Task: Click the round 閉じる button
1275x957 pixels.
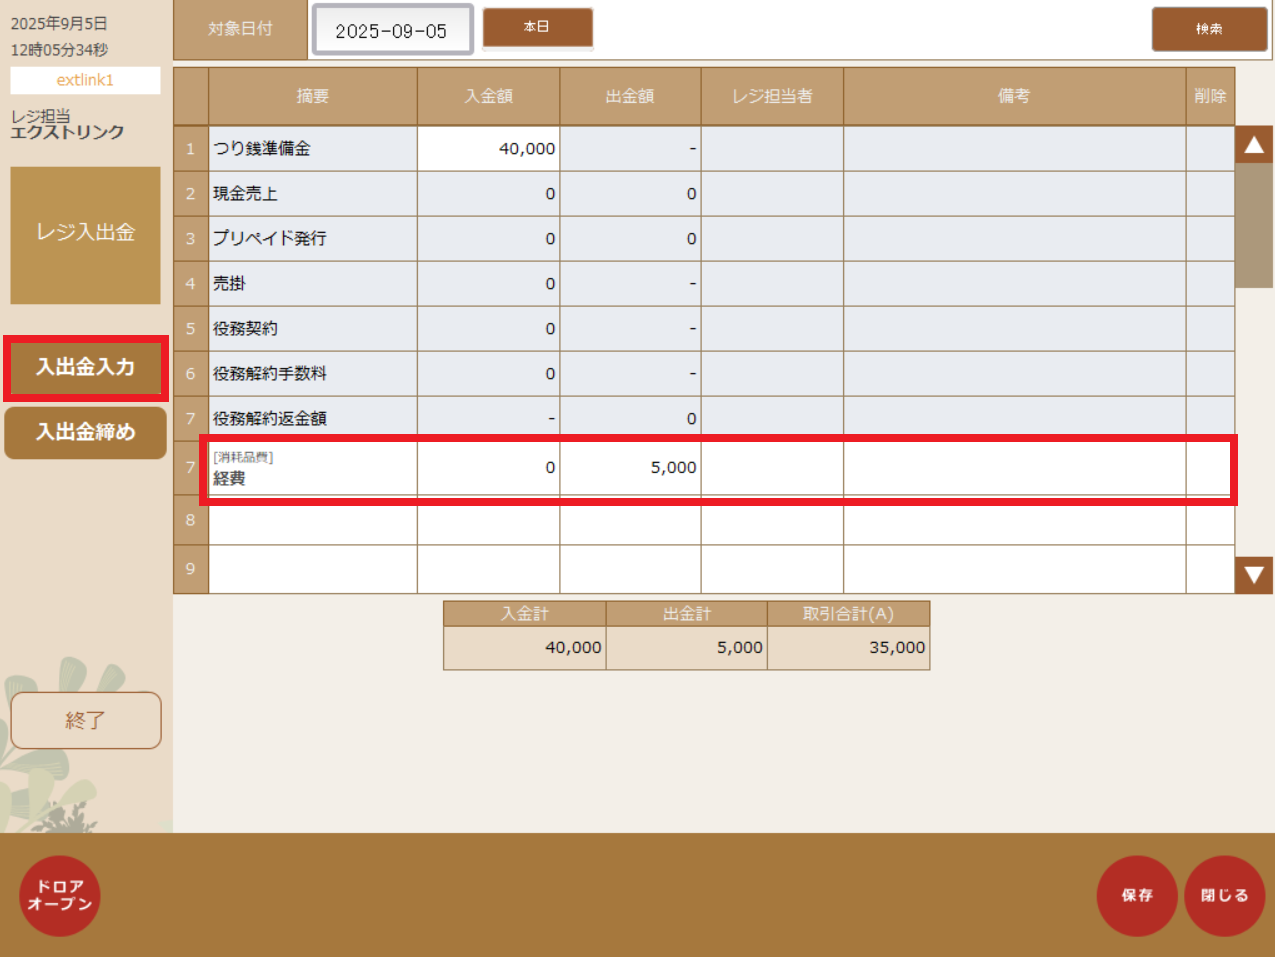Action: tap(1224, 895)
